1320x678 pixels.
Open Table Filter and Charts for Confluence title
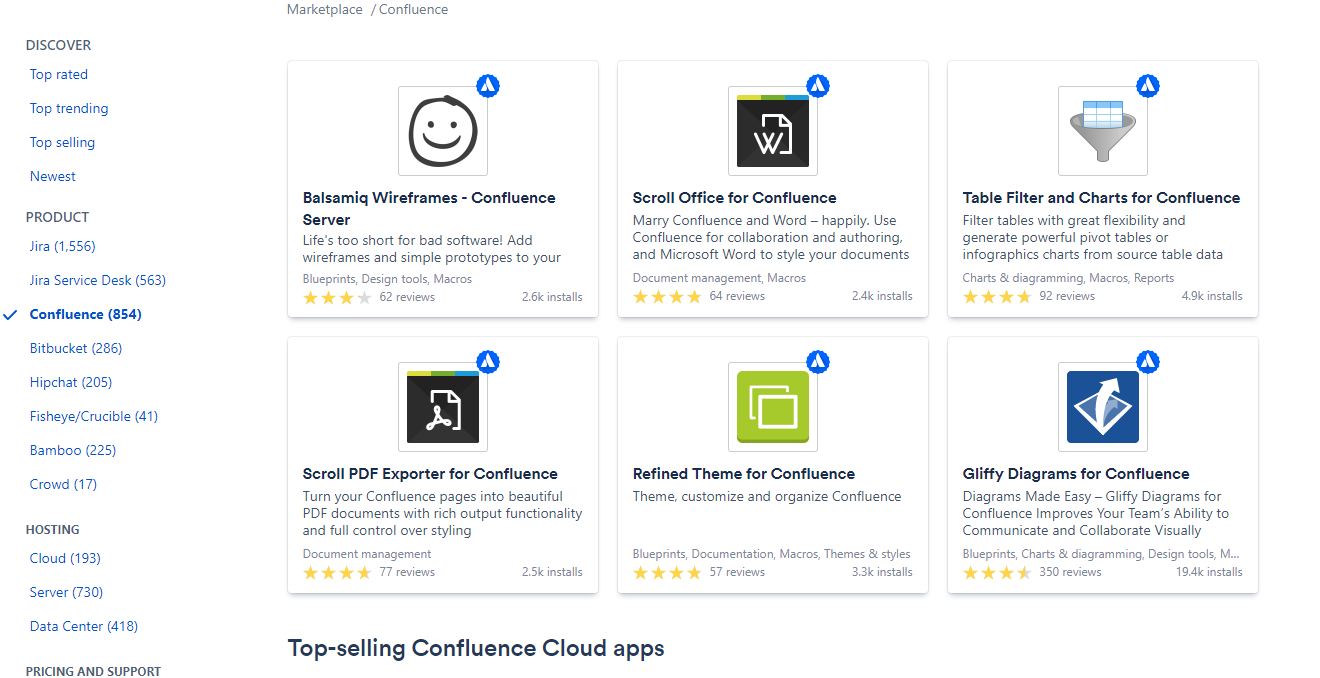tap(1101, 198)
